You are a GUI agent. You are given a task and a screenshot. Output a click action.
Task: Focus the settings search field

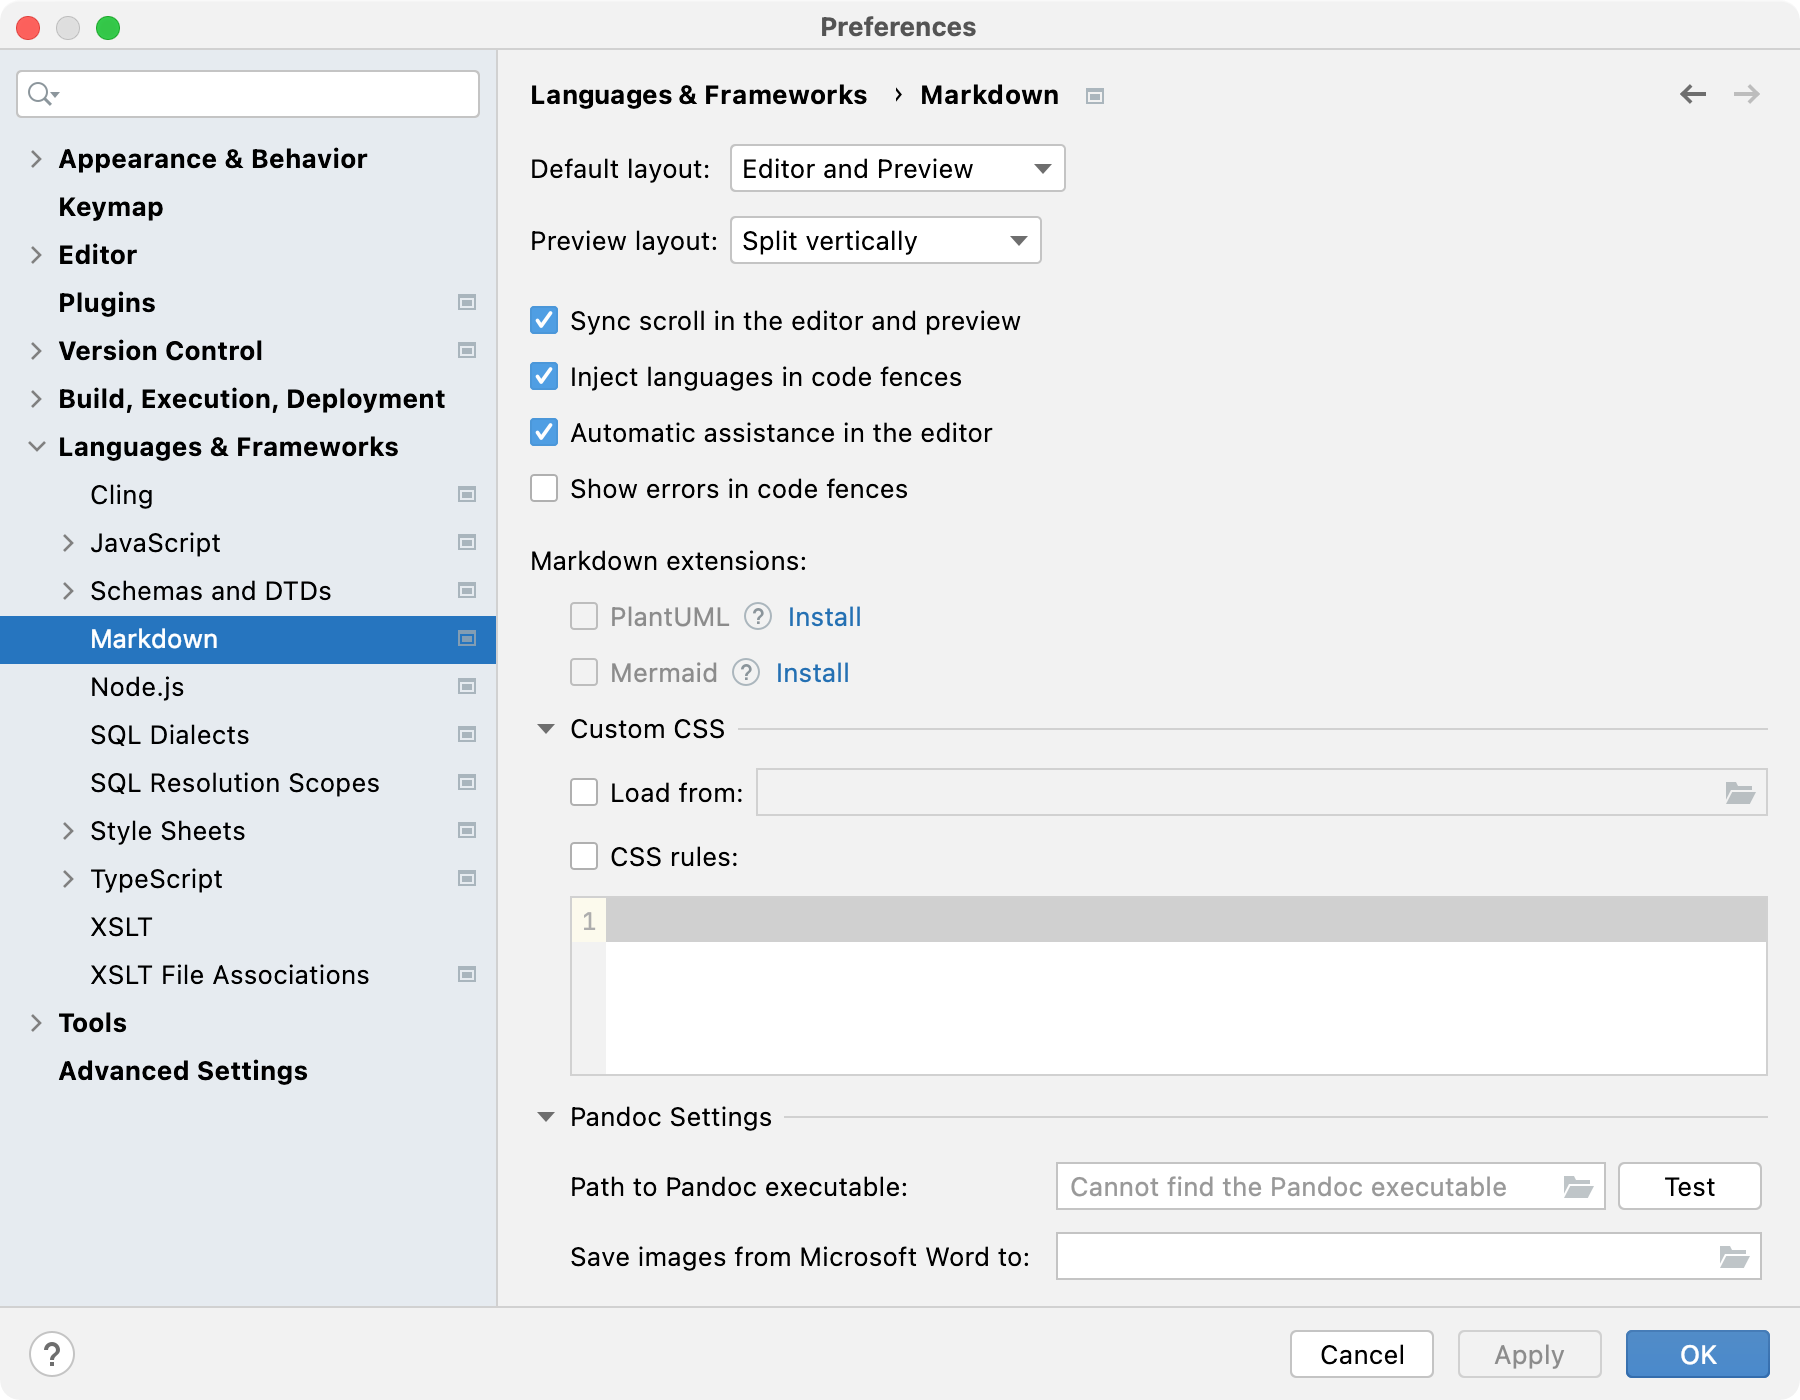pyautogui.click(x=248, y=94)
